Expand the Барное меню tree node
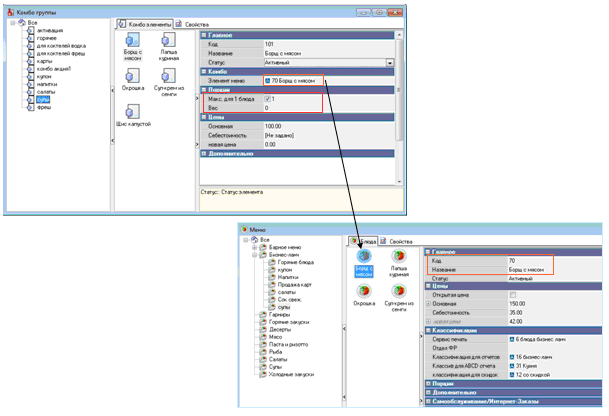Viewport: 609px width, 416px height. click(x=259, y=247)
